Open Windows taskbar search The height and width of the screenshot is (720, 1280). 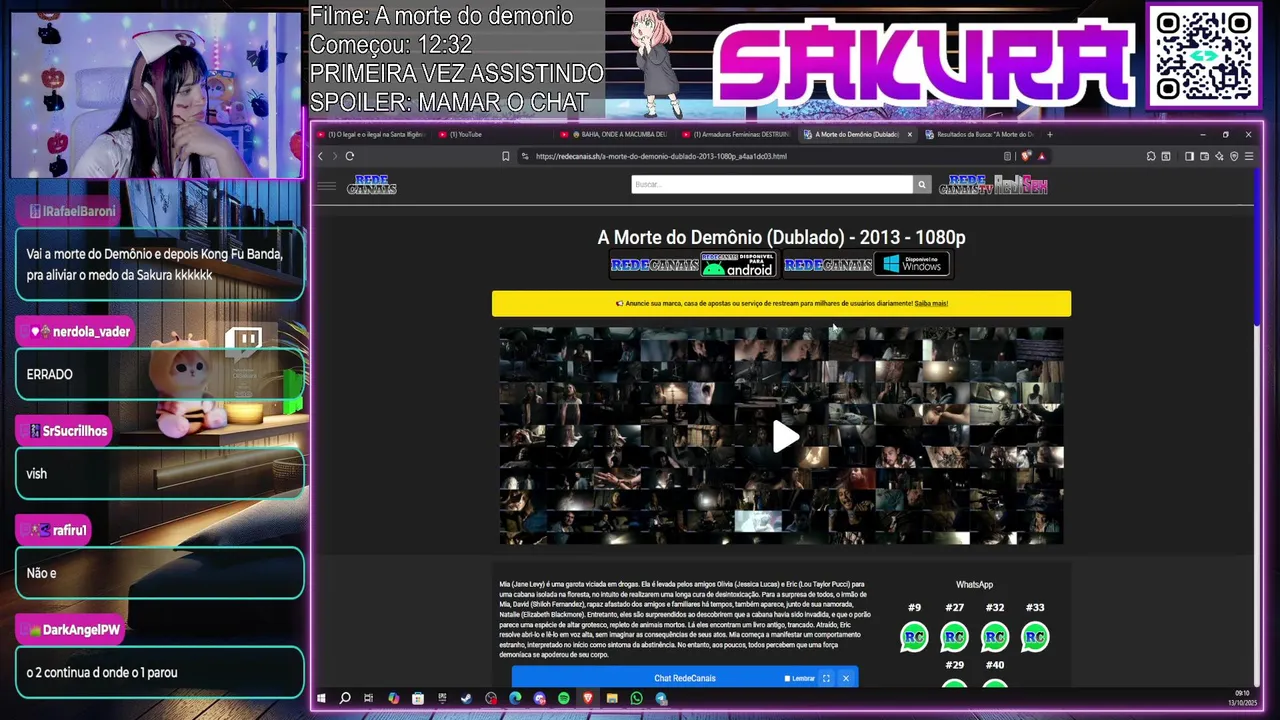coord(345,698)
